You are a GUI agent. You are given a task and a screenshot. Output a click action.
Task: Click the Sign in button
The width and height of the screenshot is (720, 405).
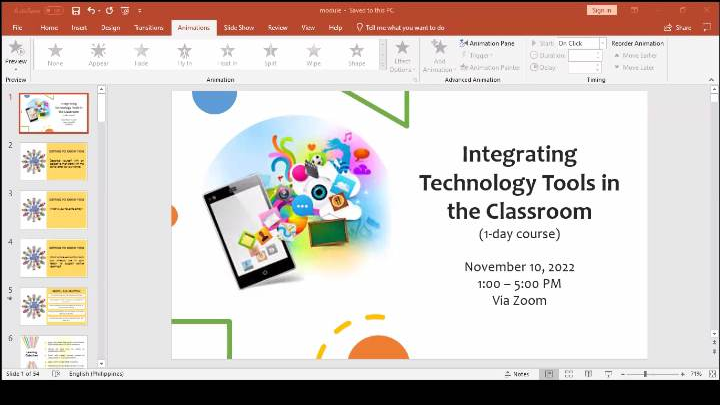pos(601,10)
